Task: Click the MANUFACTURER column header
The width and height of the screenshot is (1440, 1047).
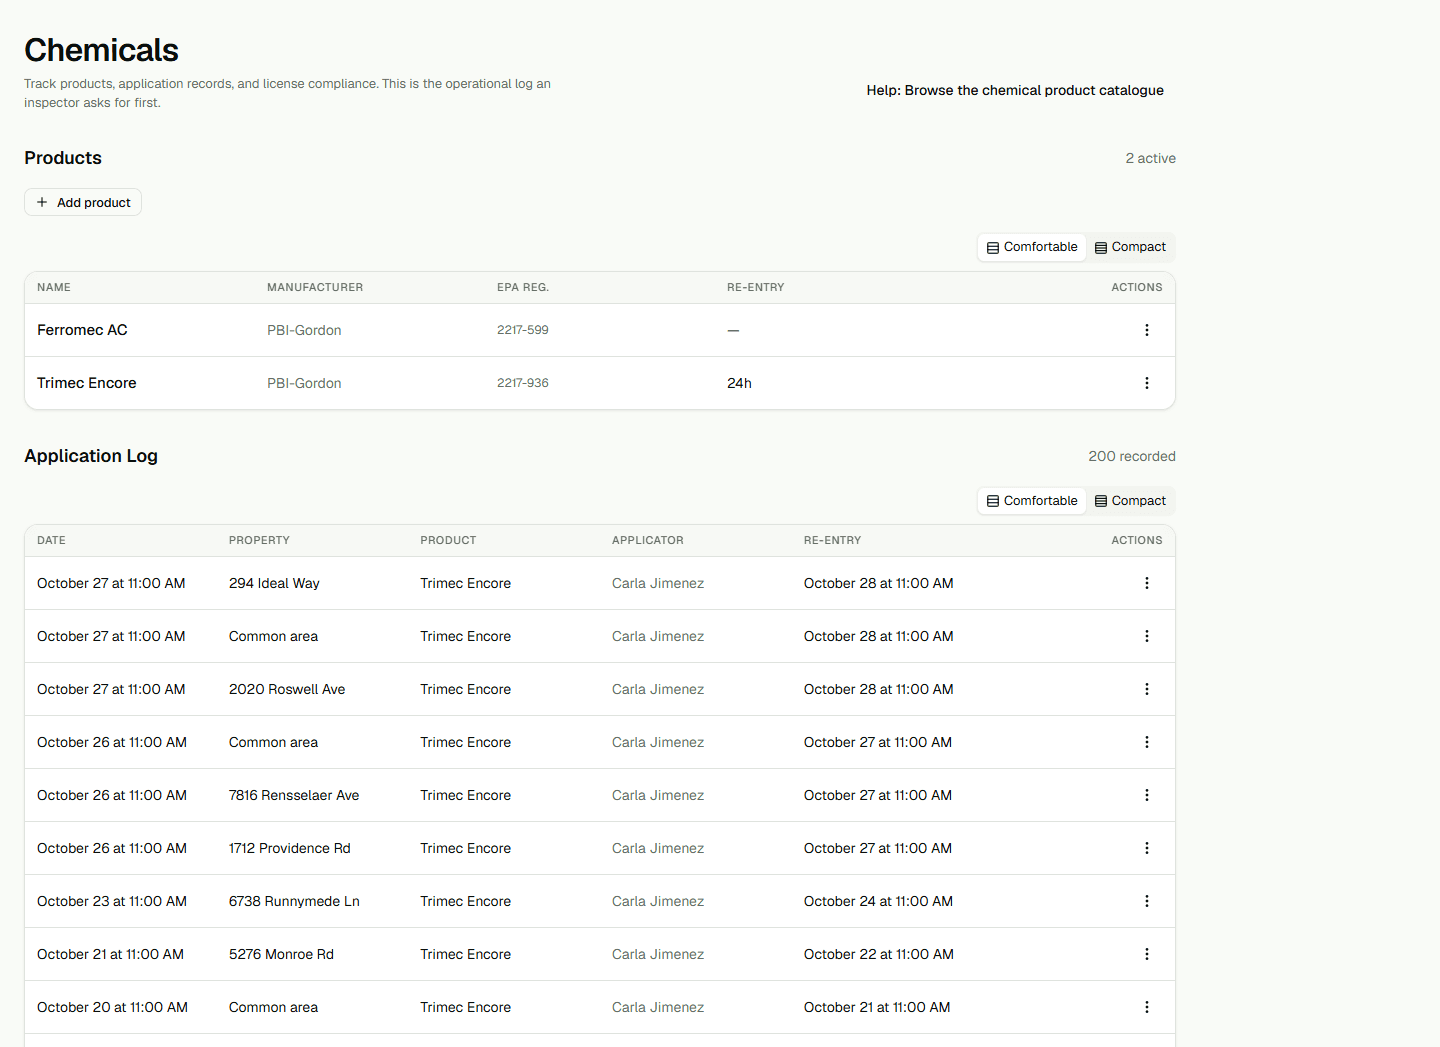Action: point(315,287)
